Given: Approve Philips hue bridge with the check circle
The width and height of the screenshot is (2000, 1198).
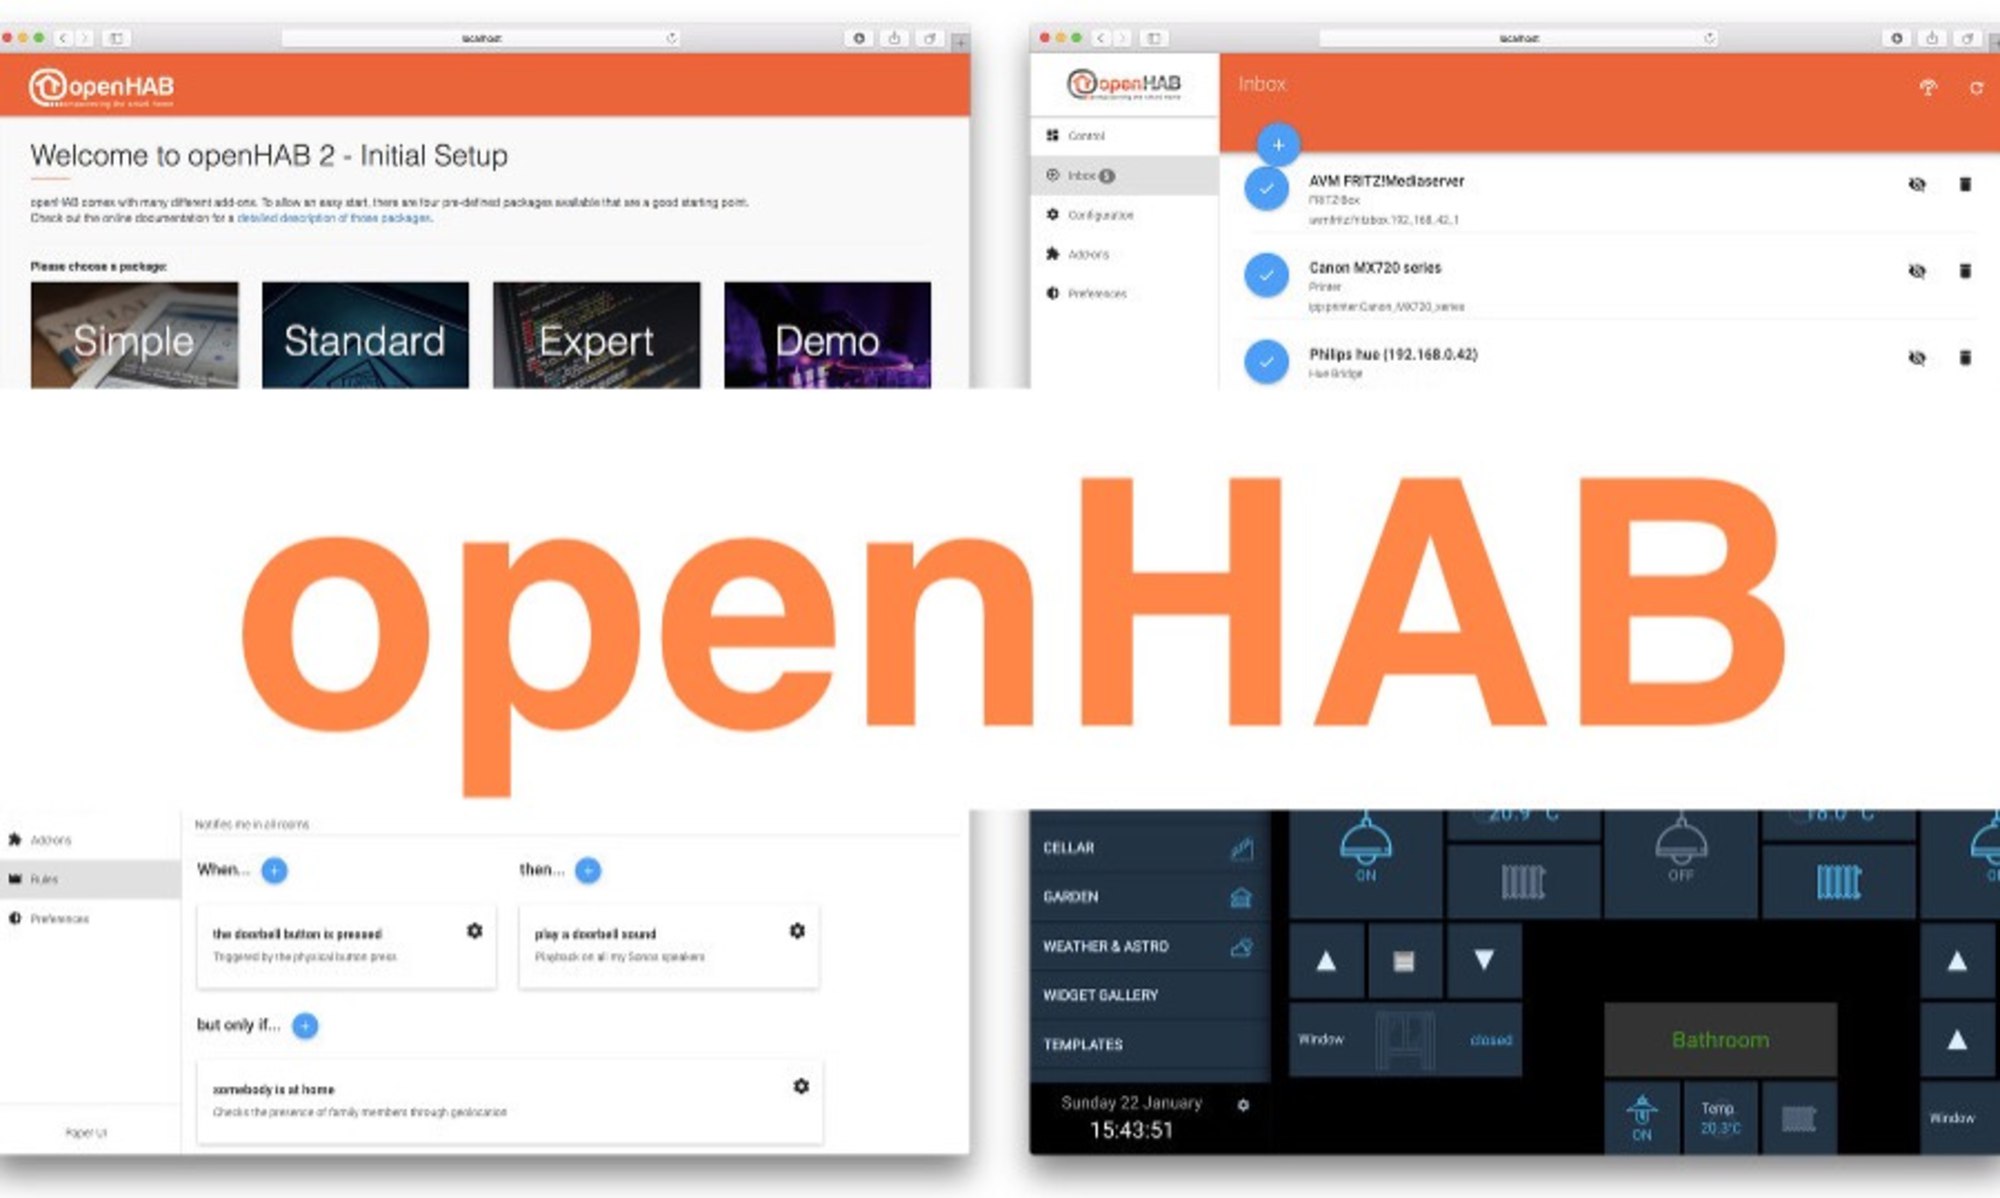Looking at the screenshot, I should 1266,362.
